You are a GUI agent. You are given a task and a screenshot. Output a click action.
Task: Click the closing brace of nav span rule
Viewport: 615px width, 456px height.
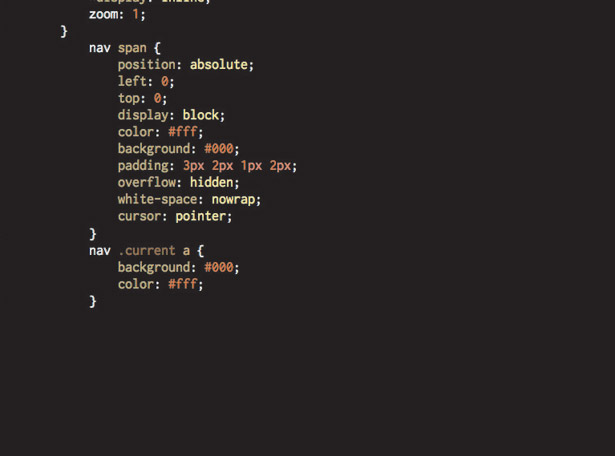(x=93, y=234)
